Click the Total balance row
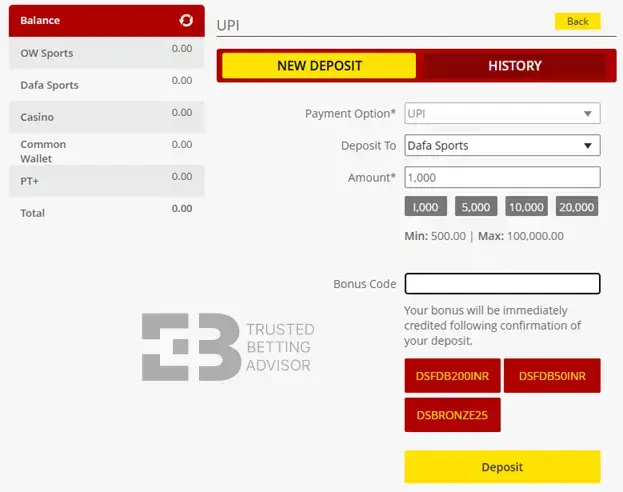The image size is (623, 492). coord(106,213)
